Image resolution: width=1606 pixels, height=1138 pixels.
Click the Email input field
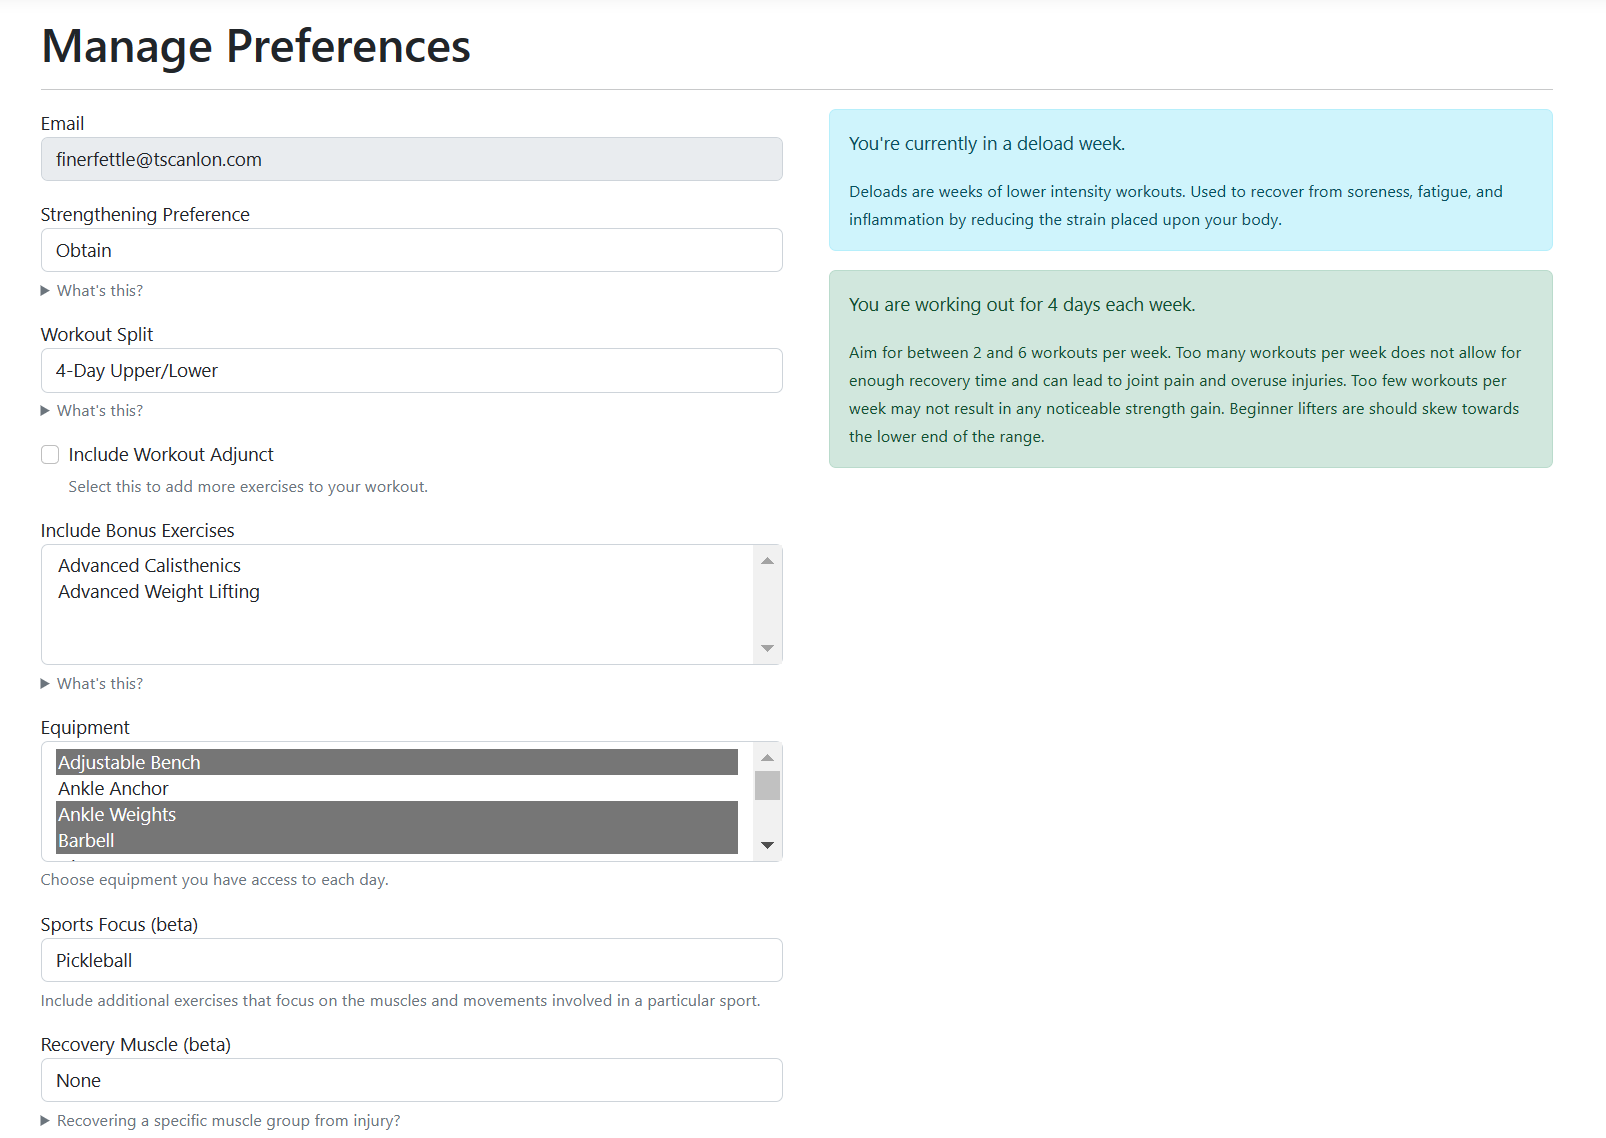point(411,159)
